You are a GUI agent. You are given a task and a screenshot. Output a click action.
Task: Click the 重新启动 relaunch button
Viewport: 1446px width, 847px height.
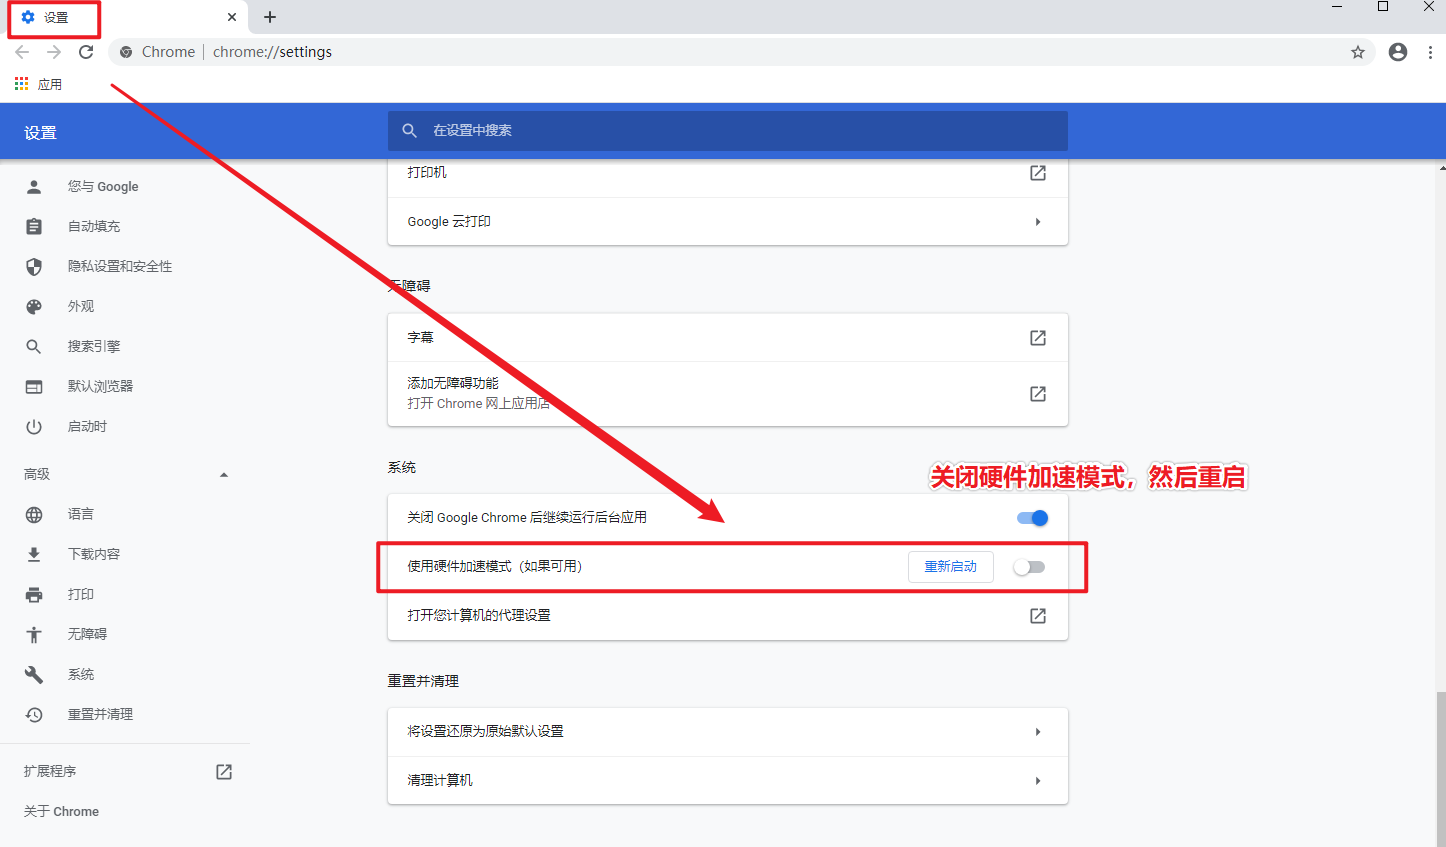coord(951,567)
